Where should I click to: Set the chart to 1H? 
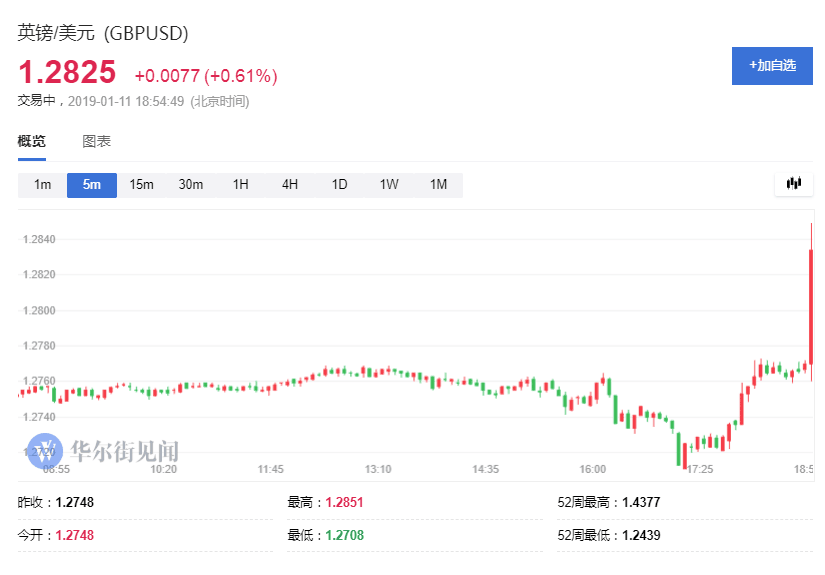pyautogui.click(x=240, y=185)
